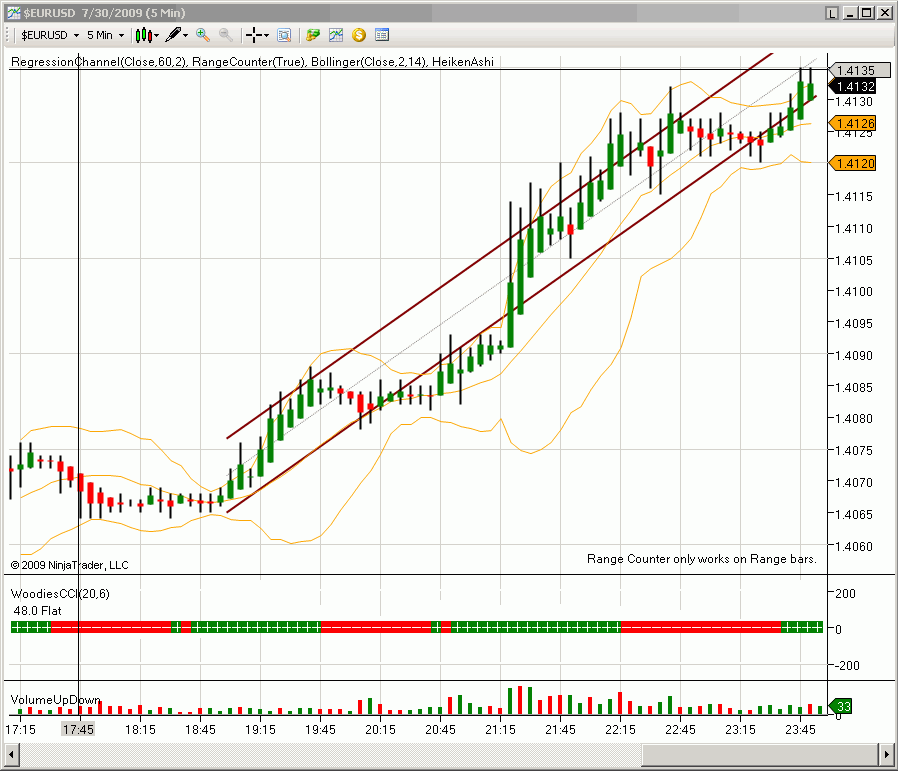Click the 1.4135 cursor price marker
The image size is (898, 771).
pos(860,70)
